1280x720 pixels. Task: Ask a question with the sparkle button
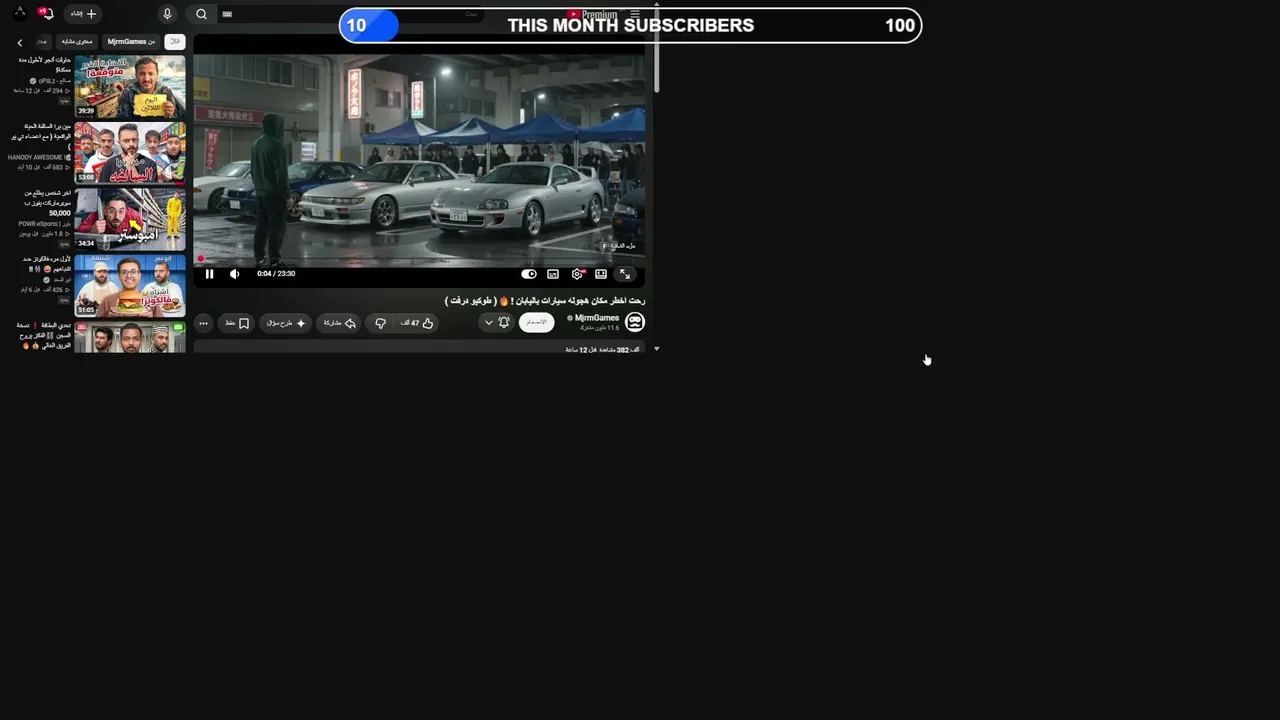287,323
